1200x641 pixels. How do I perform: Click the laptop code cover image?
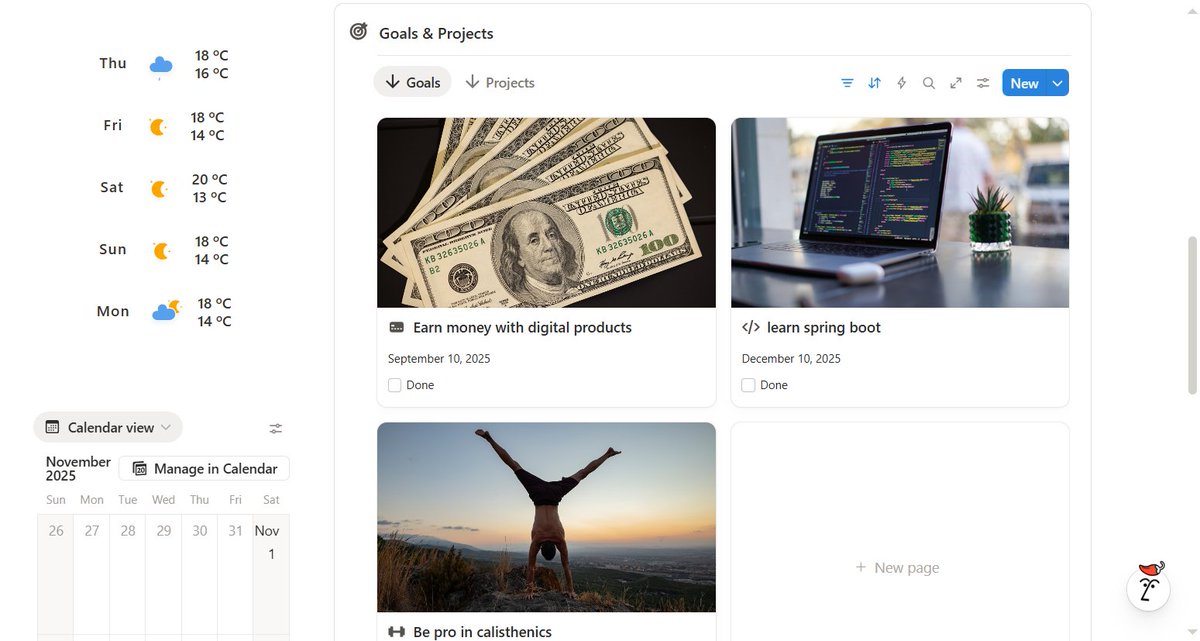(900, 212)
